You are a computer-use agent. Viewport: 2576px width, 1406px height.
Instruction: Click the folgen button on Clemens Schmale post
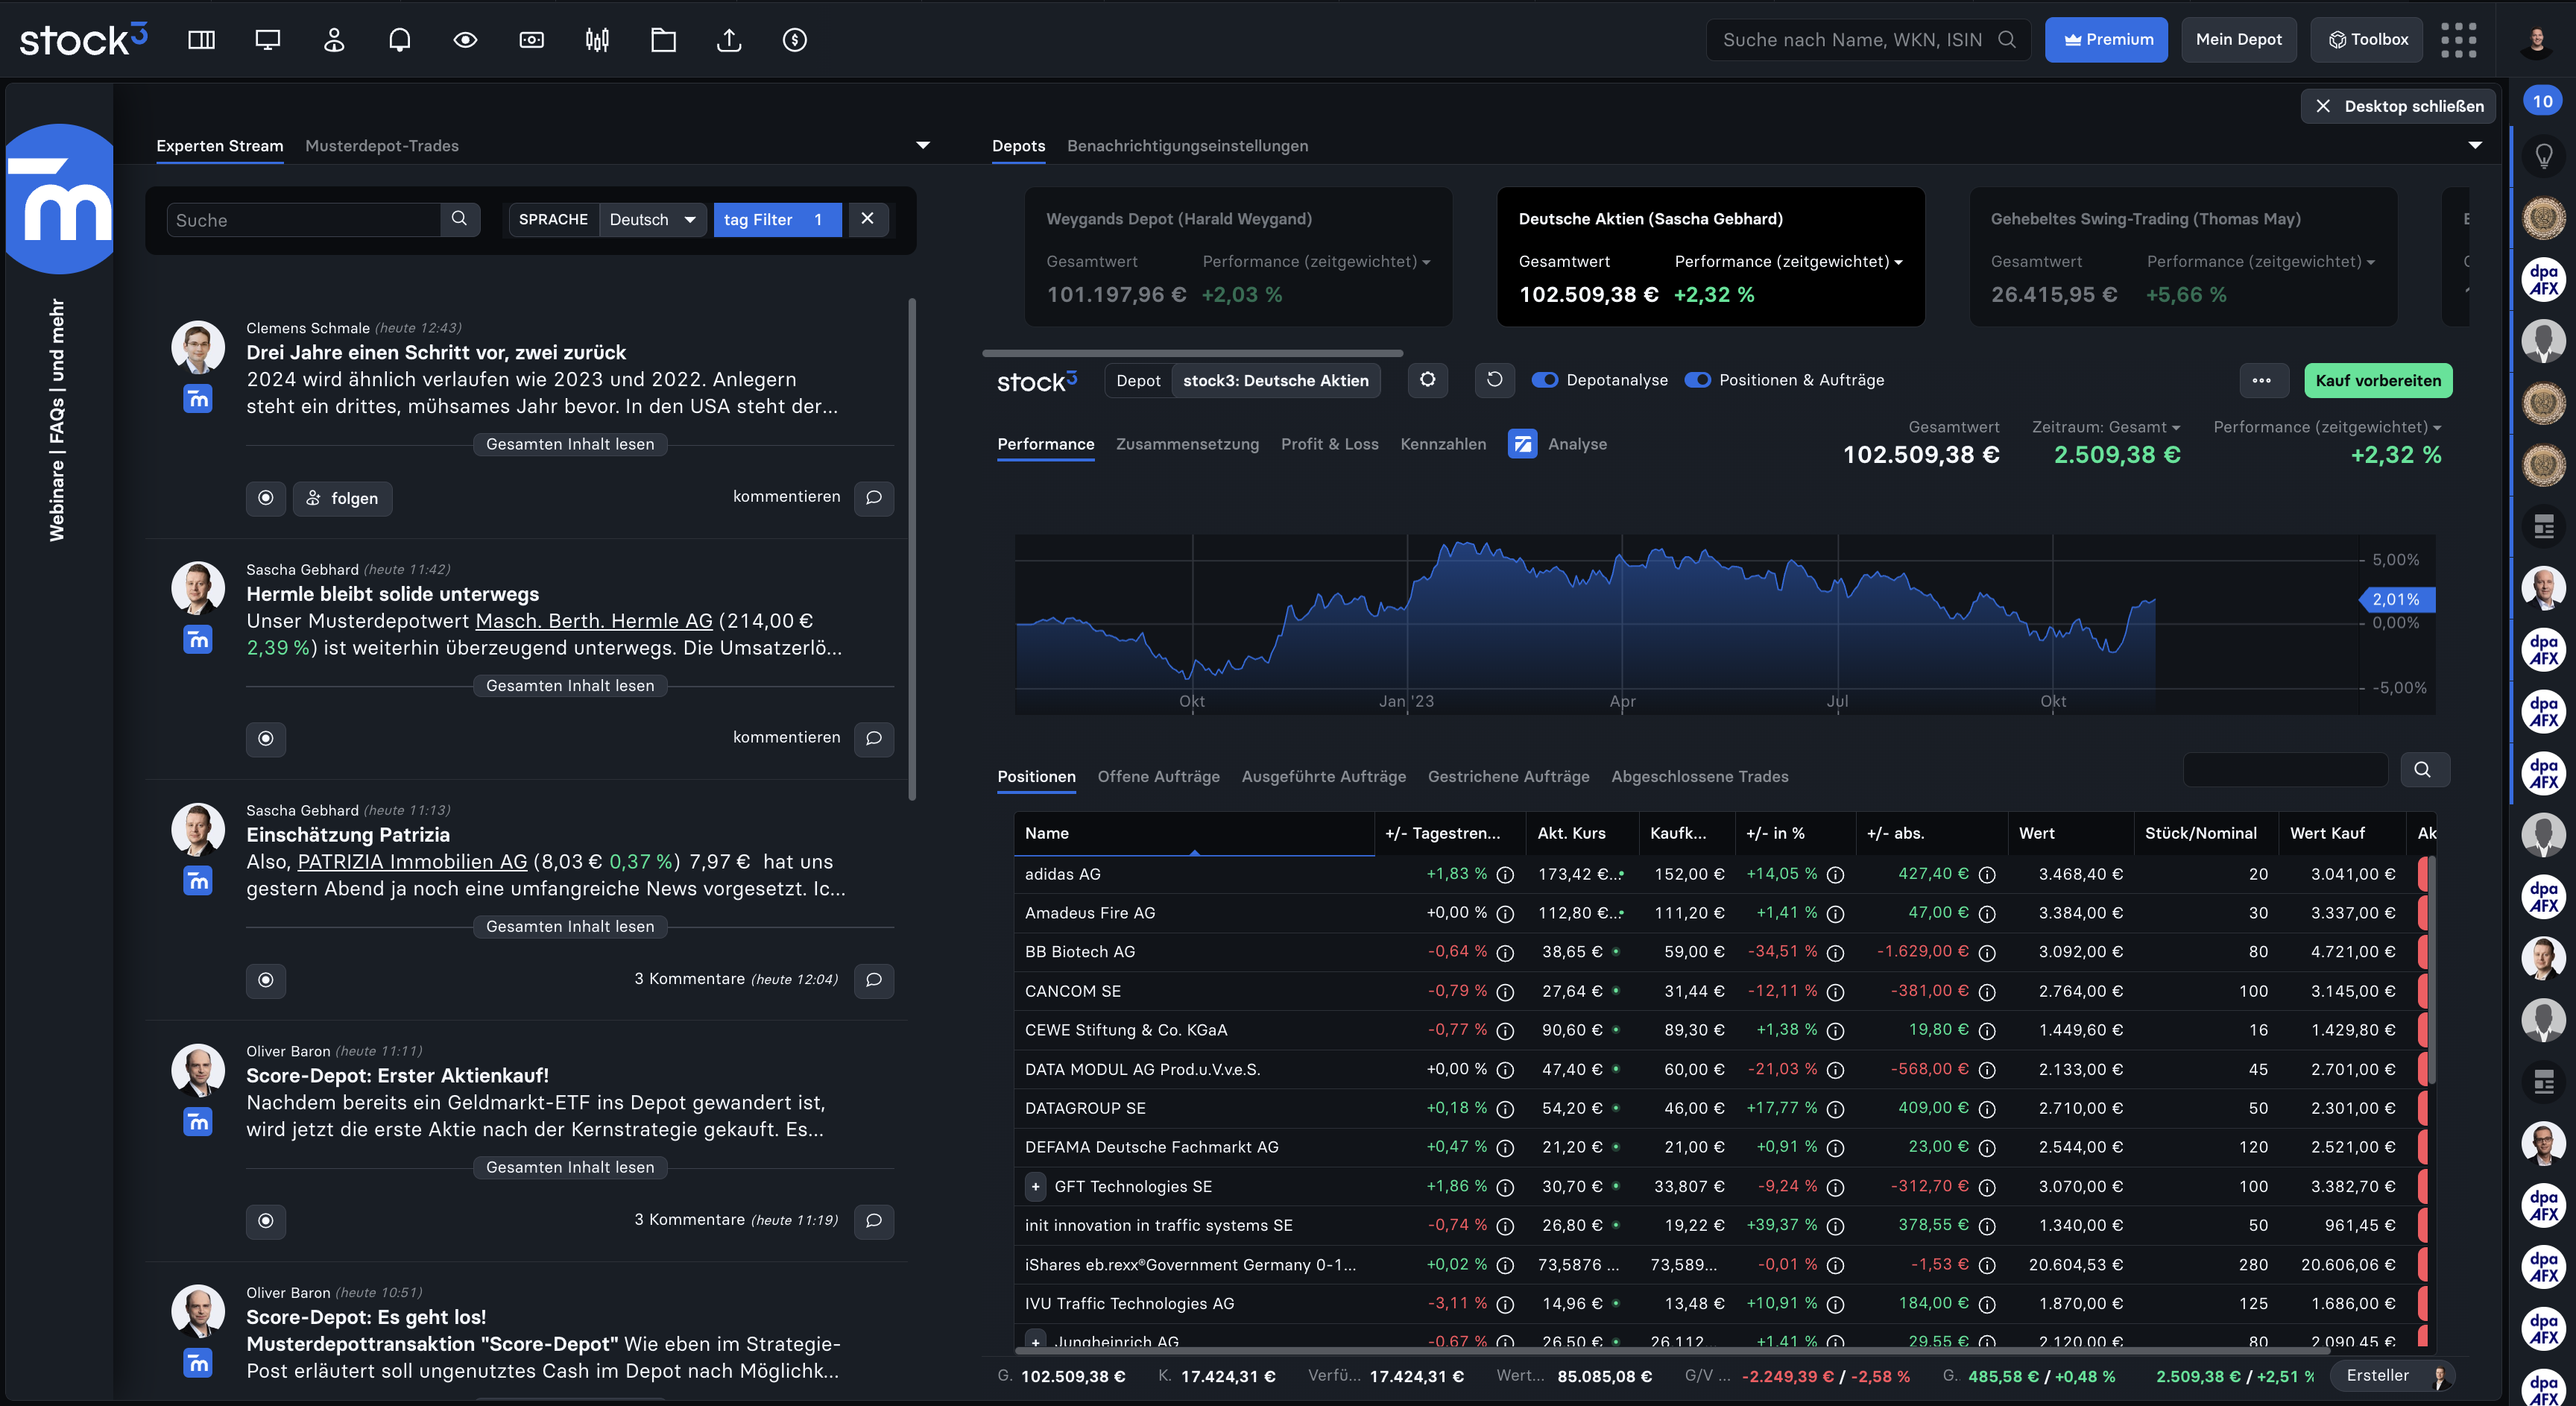coord(342,498)
